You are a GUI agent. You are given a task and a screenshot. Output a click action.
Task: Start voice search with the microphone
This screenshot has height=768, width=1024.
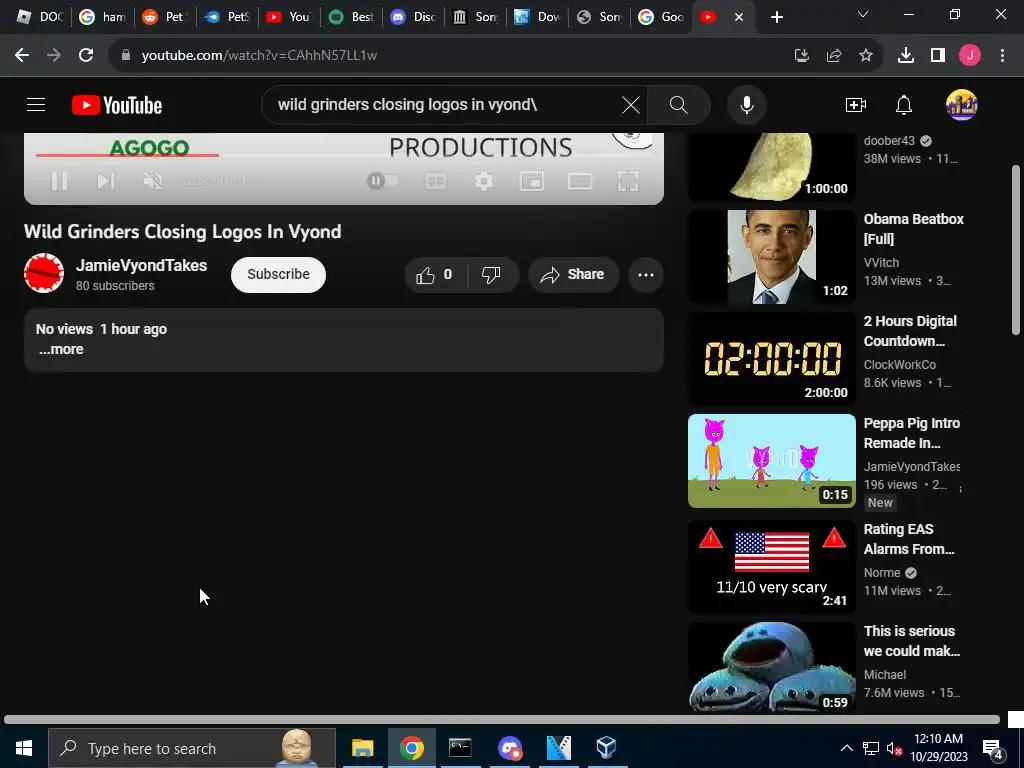[746, 104]
